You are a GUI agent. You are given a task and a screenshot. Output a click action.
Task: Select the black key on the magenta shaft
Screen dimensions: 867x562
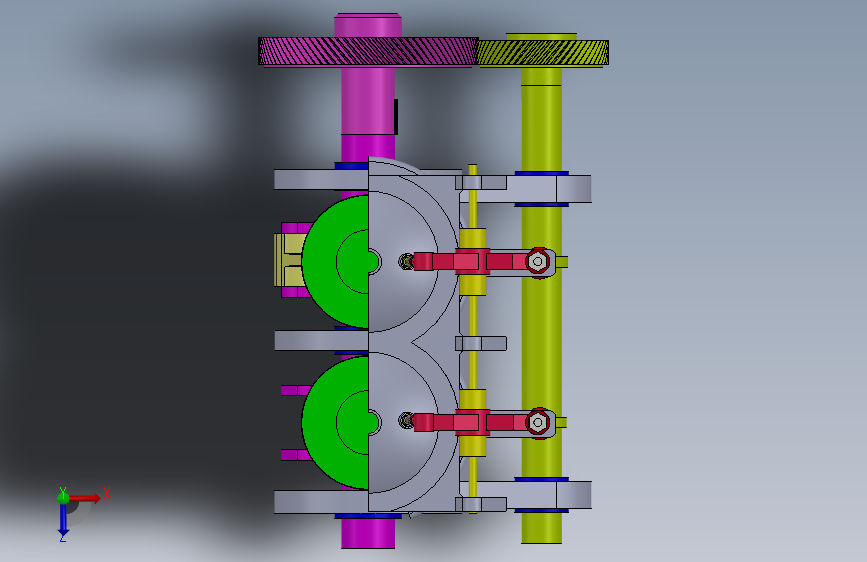pyautogui.click(x=396, y=116)
